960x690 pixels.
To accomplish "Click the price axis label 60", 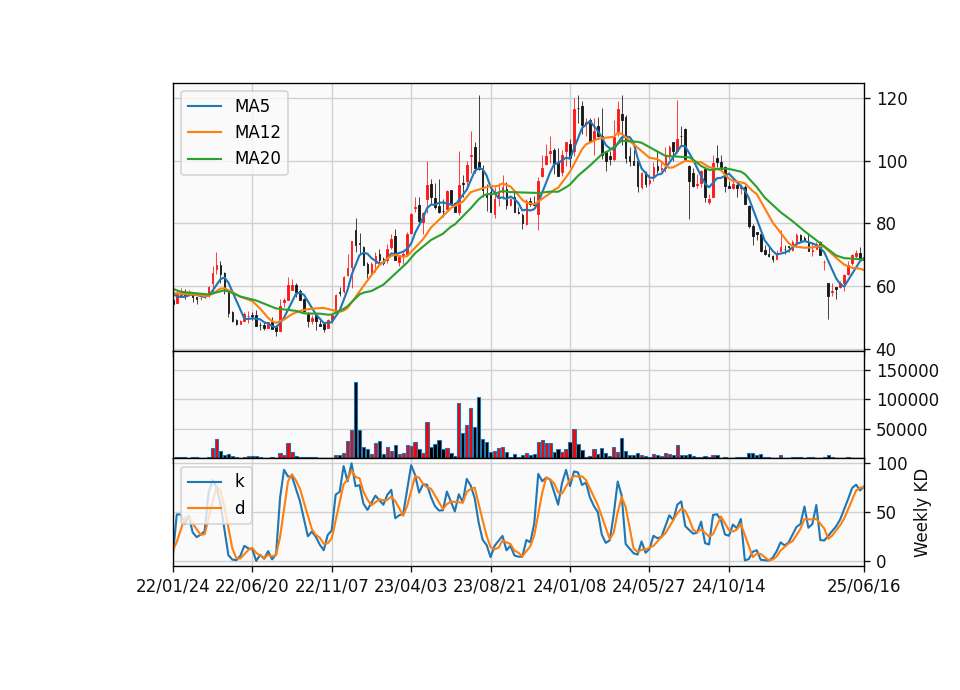I will coord(887,287).
